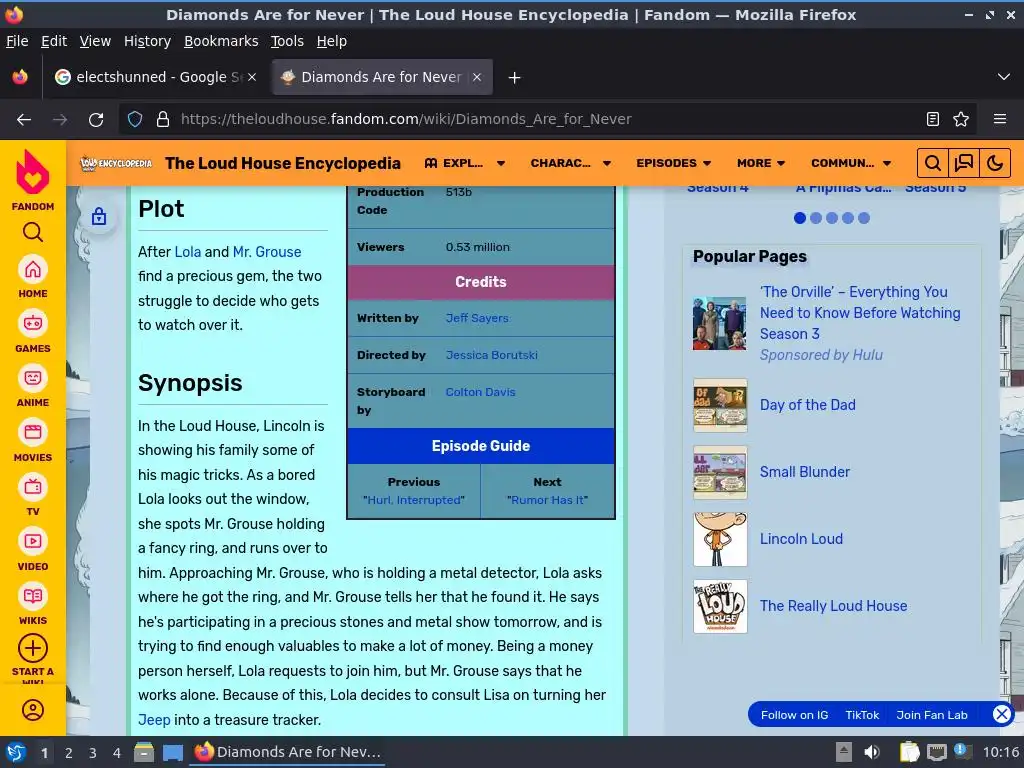
Task: Open the Mr. Grouse link
Action: coord(266,252)
